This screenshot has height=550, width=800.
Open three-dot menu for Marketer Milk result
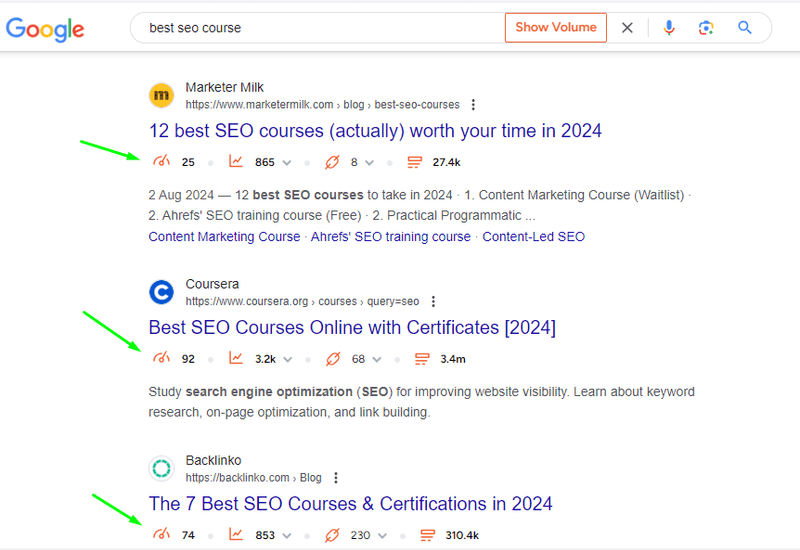point(473,105)
